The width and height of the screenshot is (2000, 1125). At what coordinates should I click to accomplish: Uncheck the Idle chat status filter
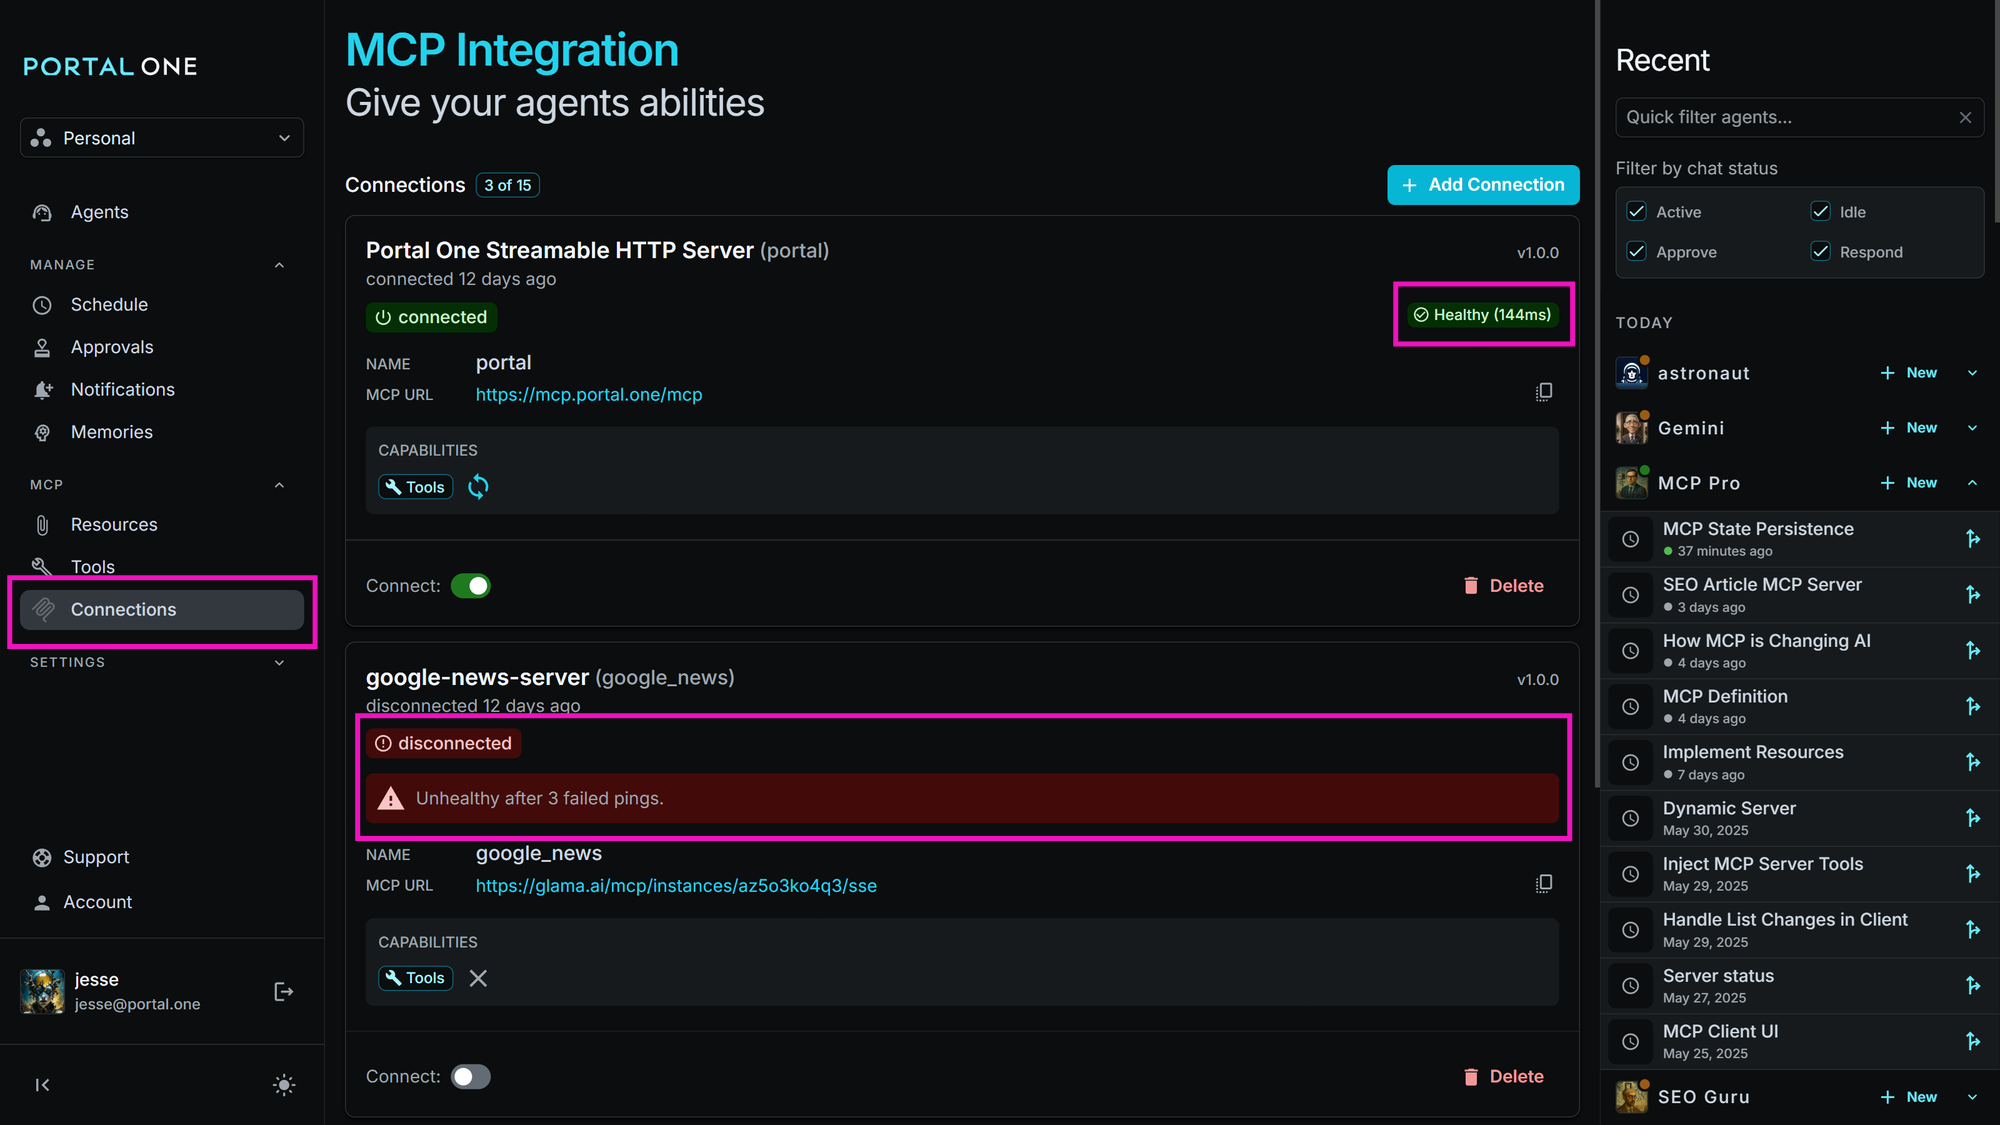[1820, 212]
